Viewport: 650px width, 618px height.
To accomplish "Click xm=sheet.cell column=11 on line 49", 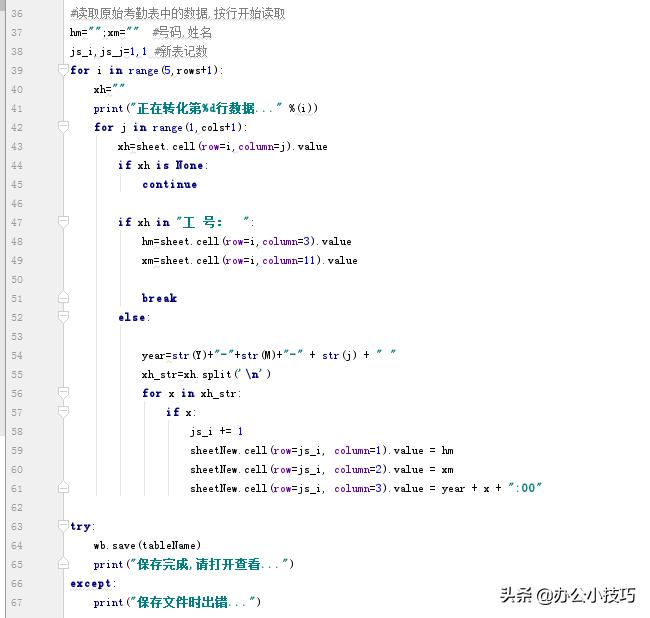I will (x=249, y=260).
